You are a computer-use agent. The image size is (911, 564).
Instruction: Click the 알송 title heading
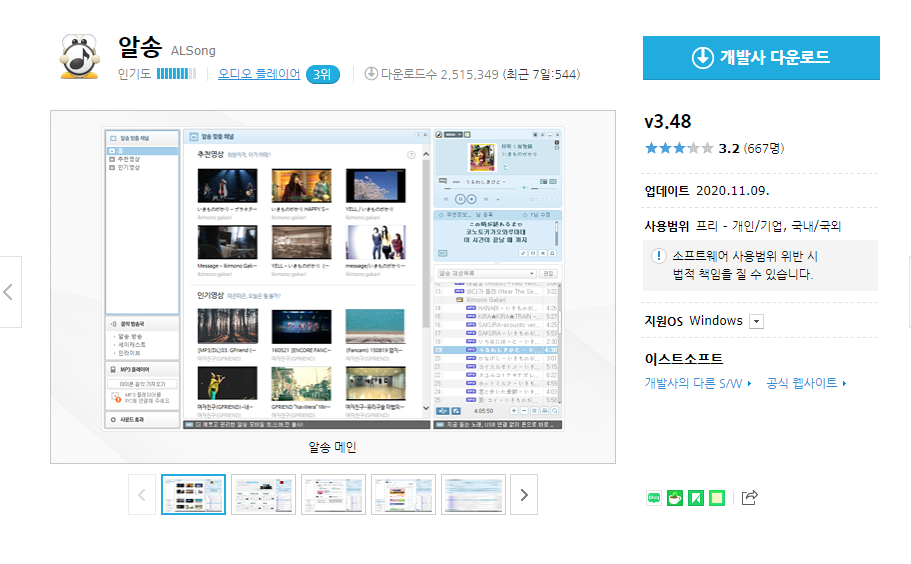(140, 47)
